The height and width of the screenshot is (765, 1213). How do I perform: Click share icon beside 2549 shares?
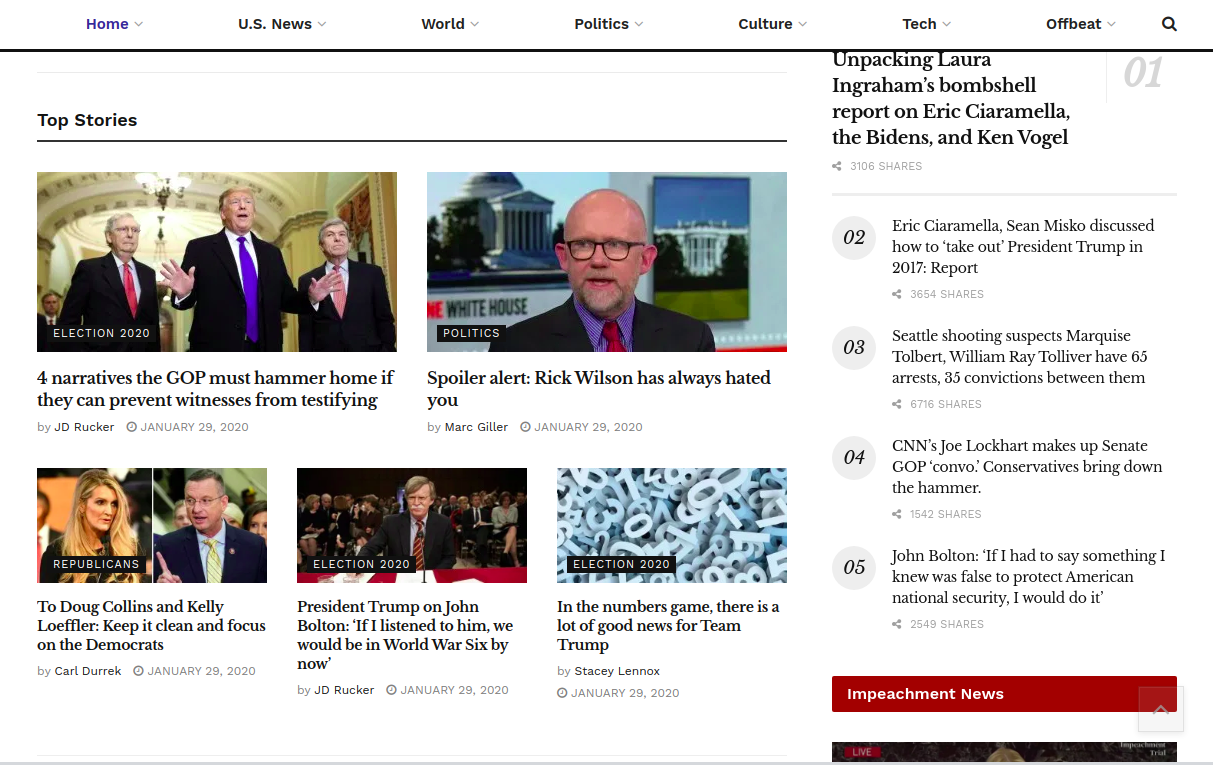[897, 625]
